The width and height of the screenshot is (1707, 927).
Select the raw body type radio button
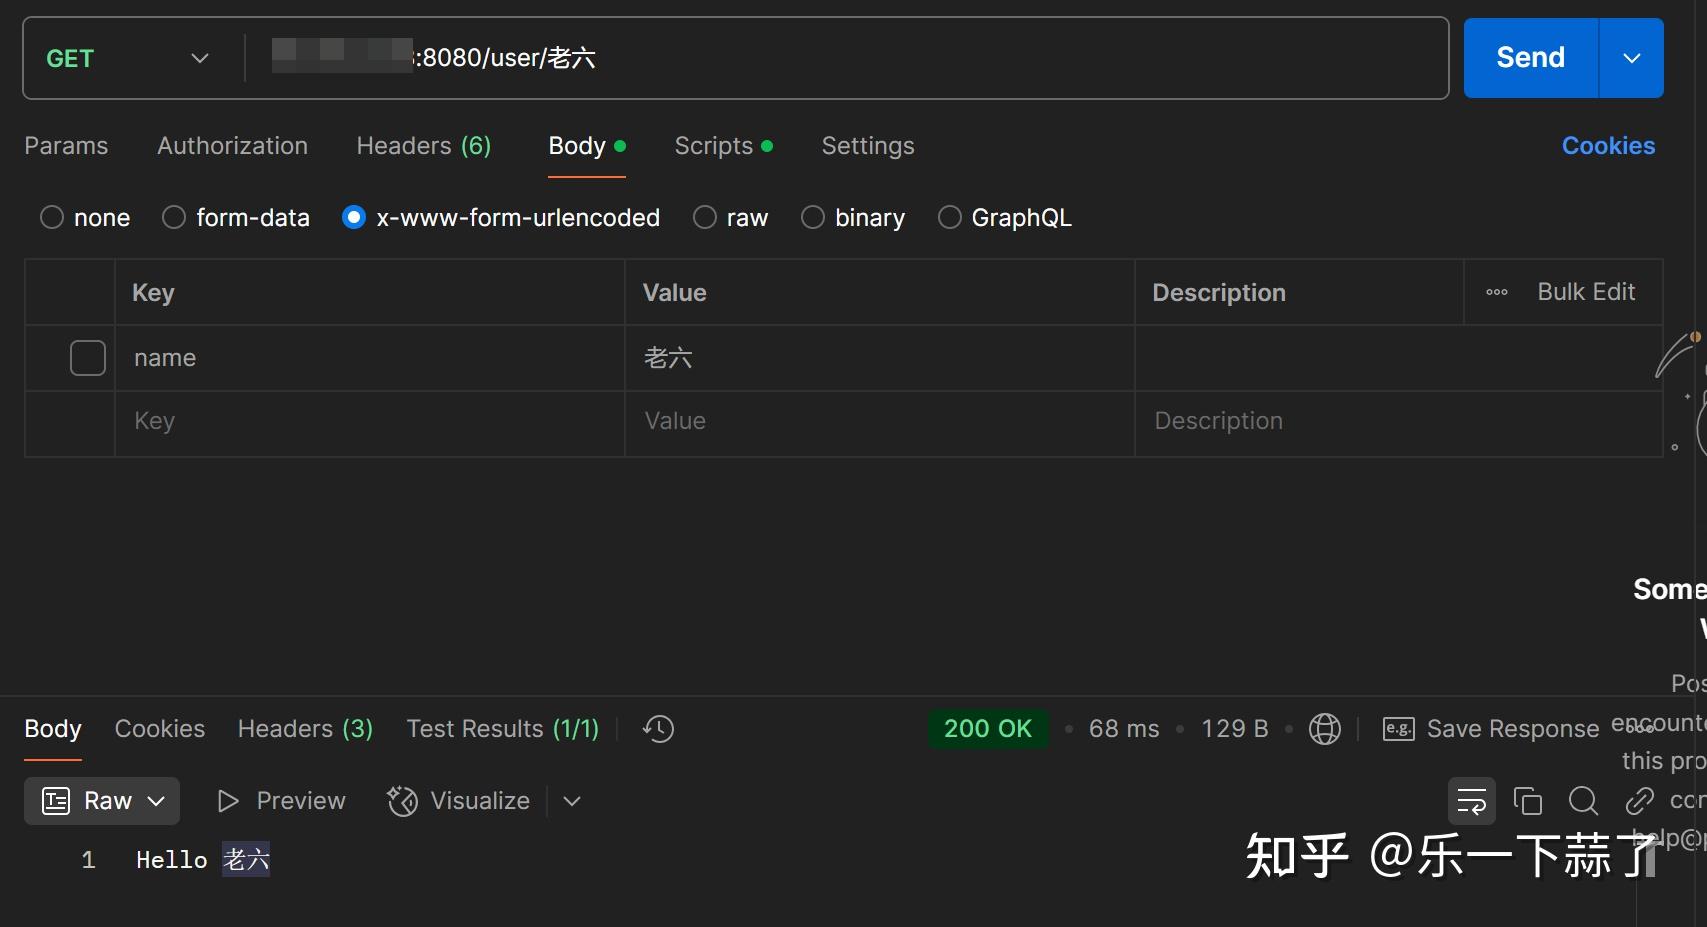[x=704, y=217]
